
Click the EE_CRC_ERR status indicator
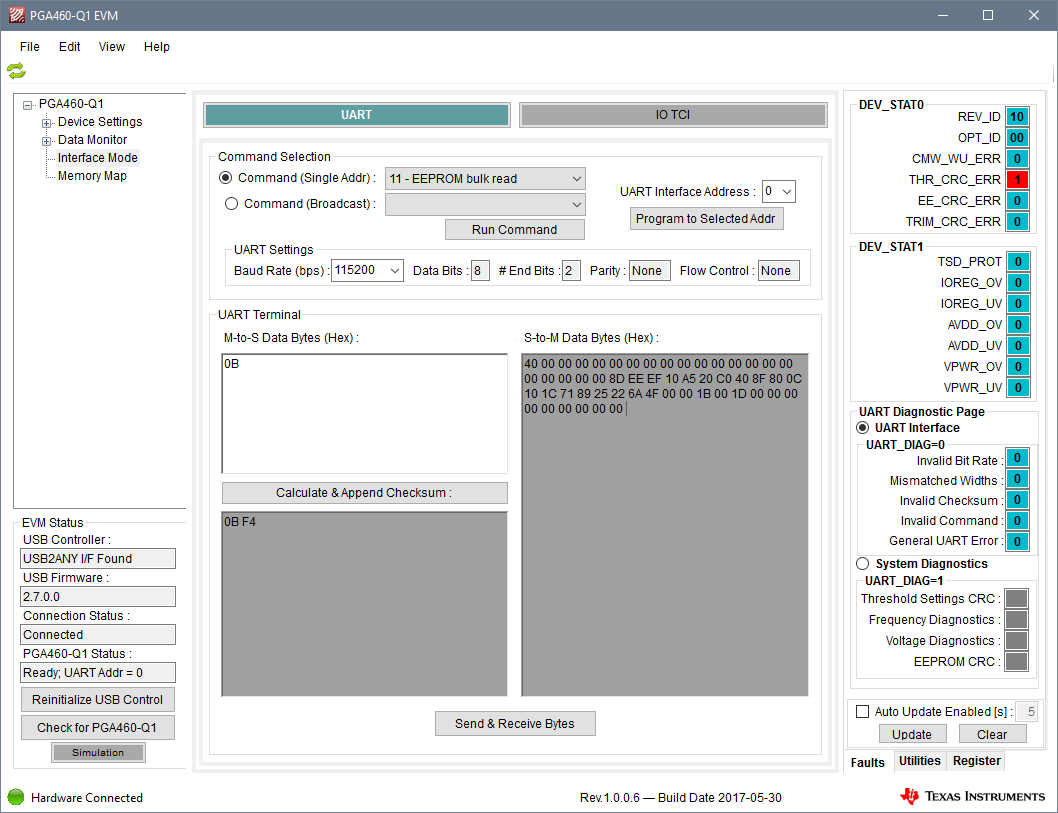click(x=1017, y=200)
